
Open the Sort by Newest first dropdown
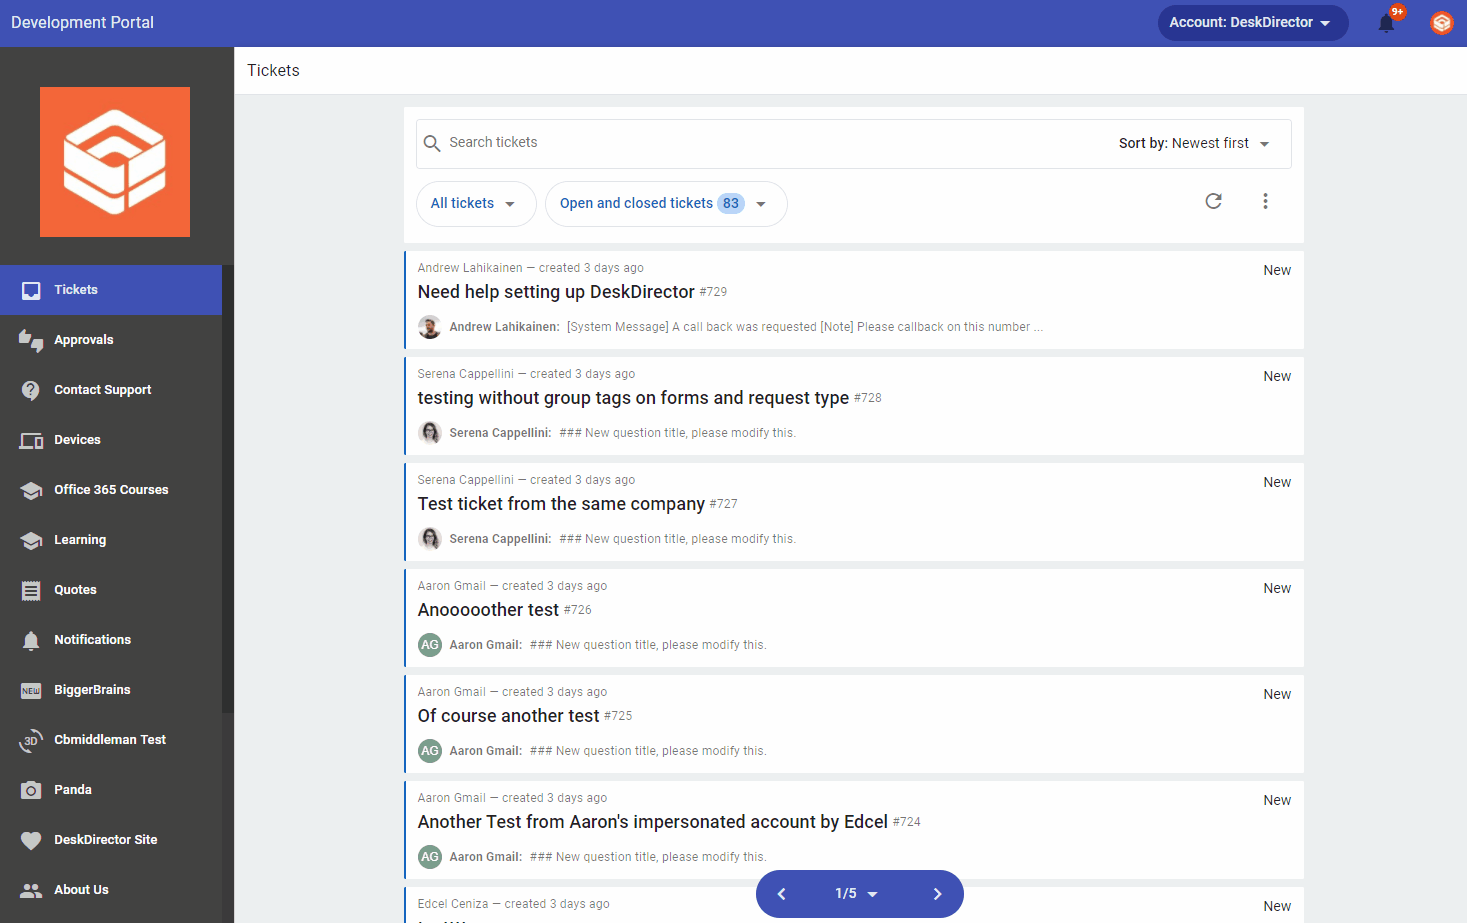1194,144
